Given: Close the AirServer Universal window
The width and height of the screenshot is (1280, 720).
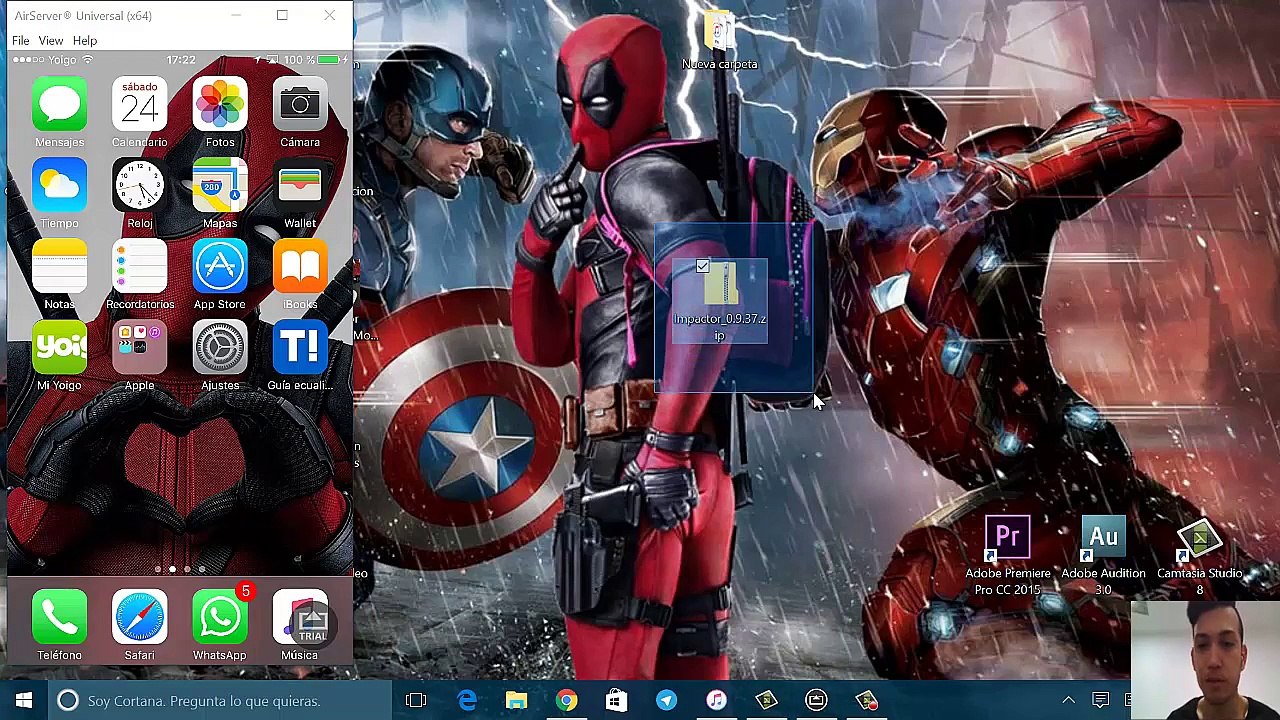Looking at the screenshot, I should point(329,15).
